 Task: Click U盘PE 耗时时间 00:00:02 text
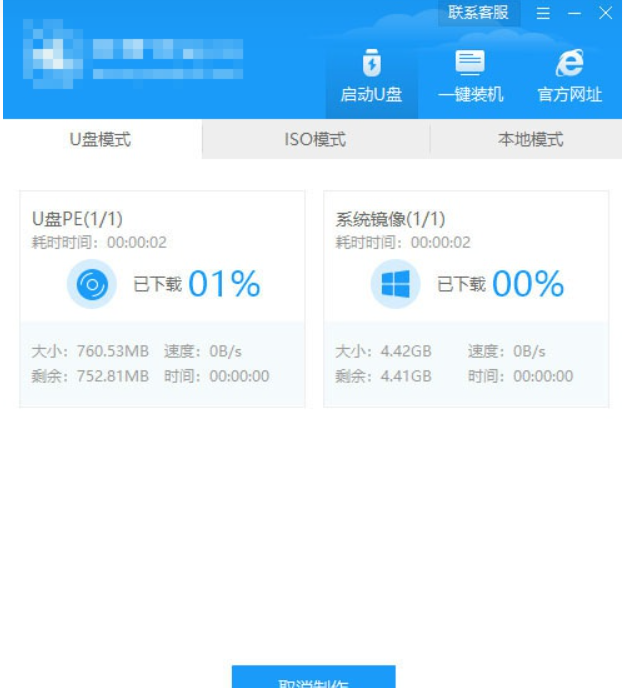[99, 242]
